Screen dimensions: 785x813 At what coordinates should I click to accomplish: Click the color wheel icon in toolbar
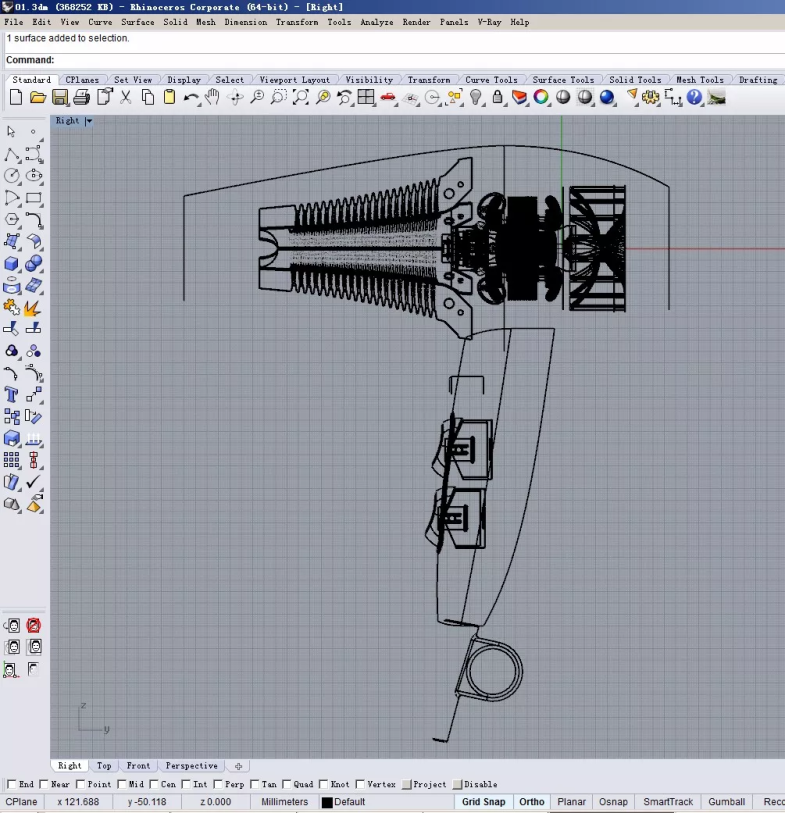tap(541, 97)
